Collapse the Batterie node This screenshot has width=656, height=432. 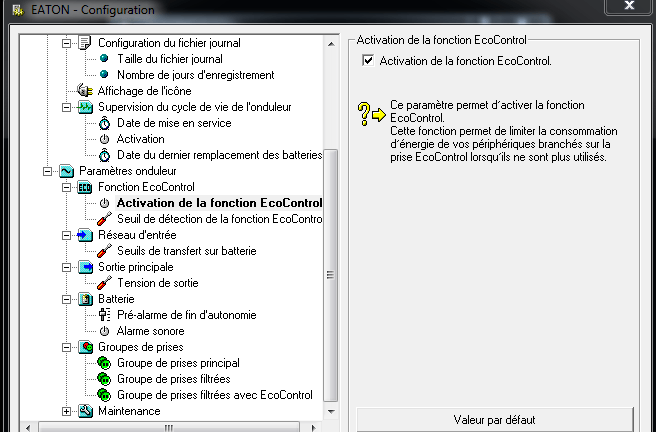(67, 299)
